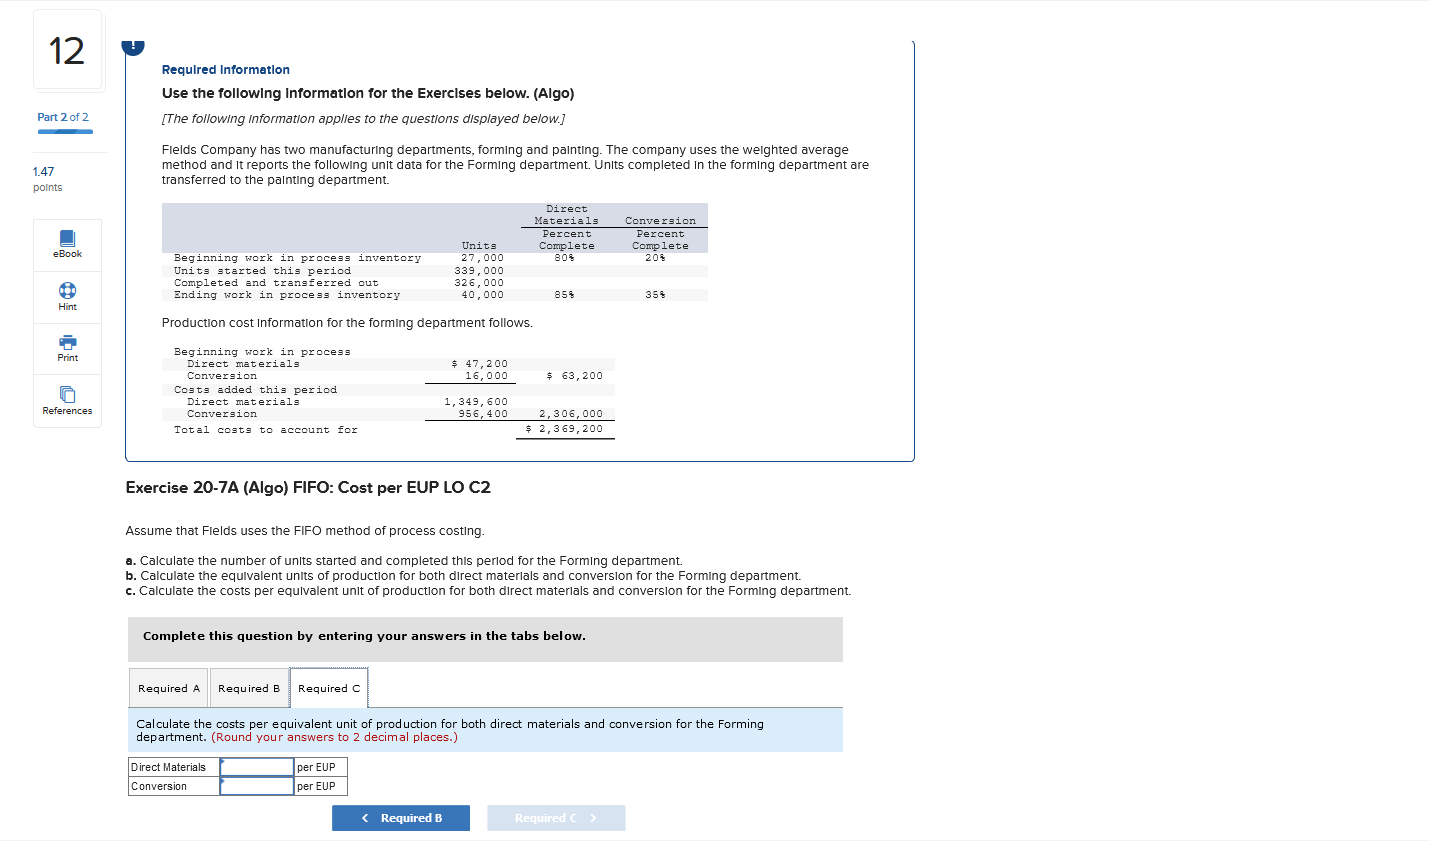Click the Required information heading

[x=226, y=70]
